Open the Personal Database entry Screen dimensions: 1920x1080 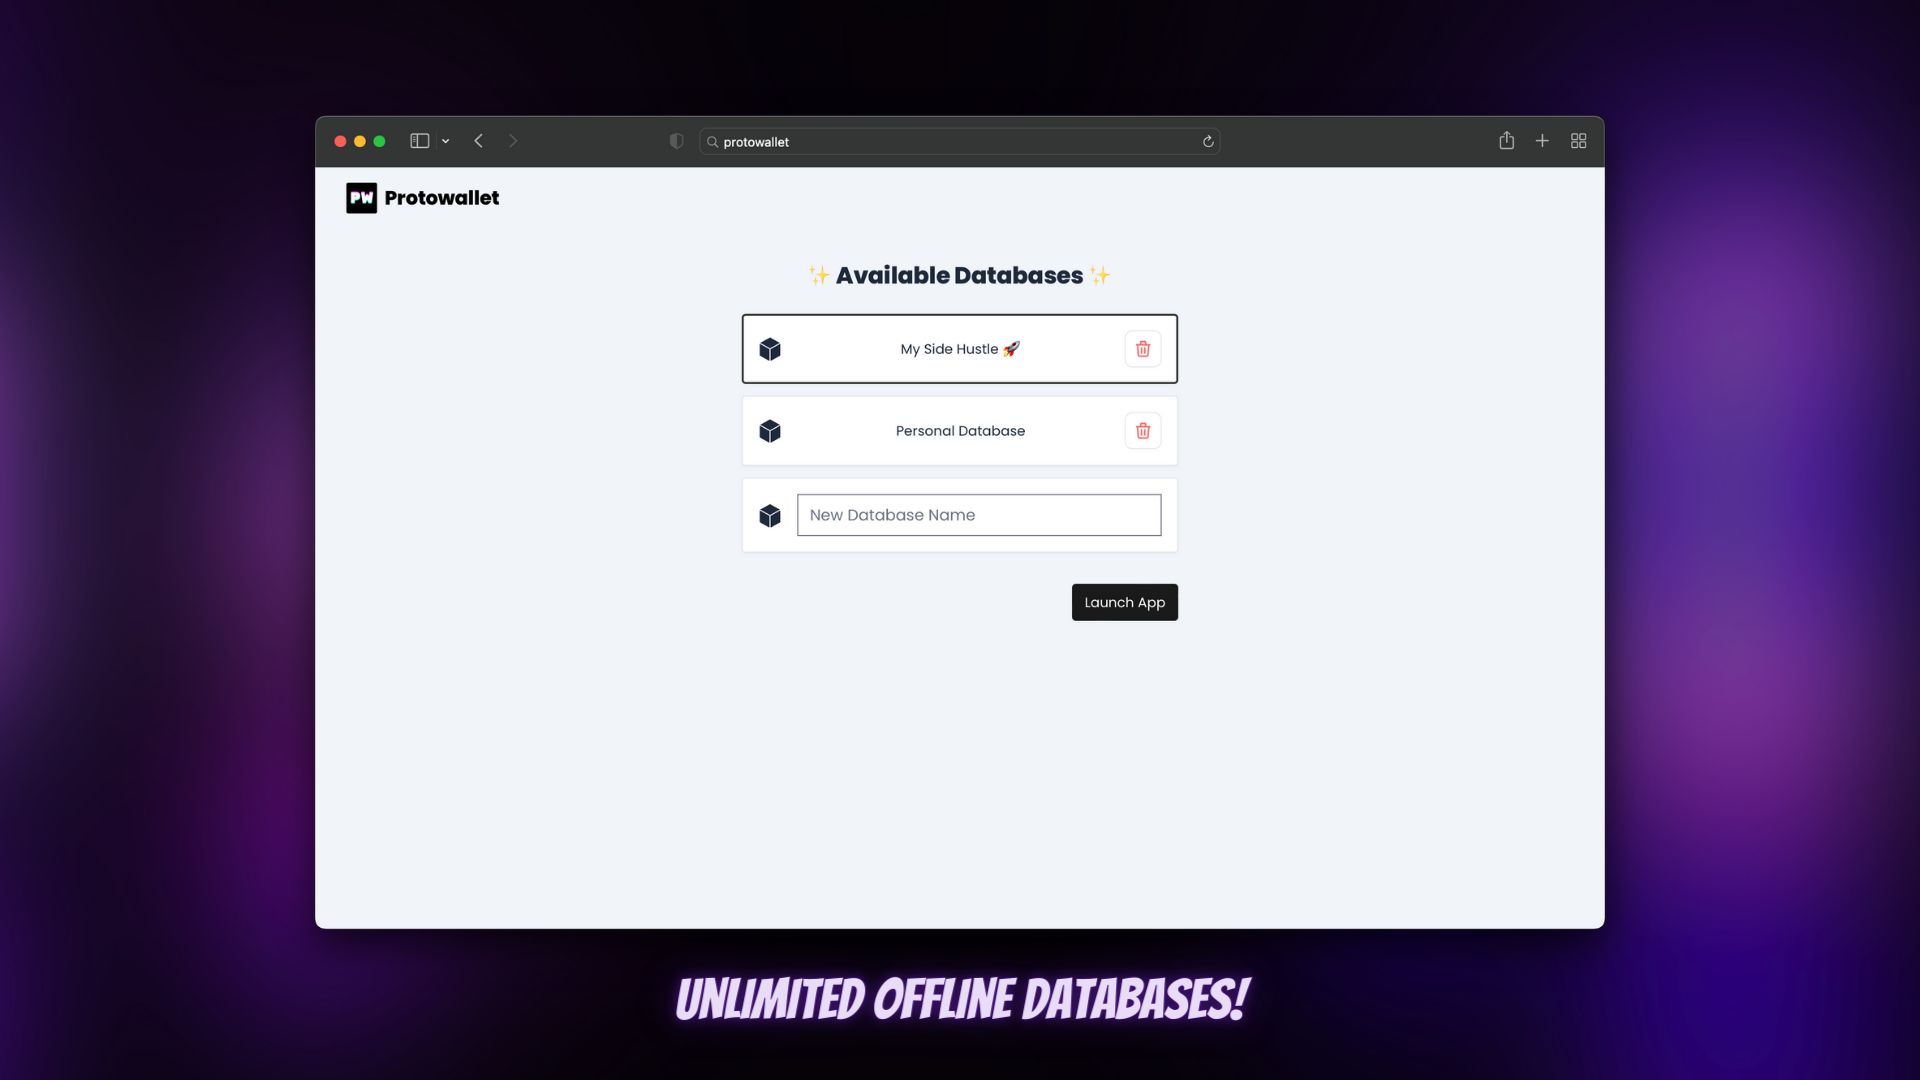[960, 430]
